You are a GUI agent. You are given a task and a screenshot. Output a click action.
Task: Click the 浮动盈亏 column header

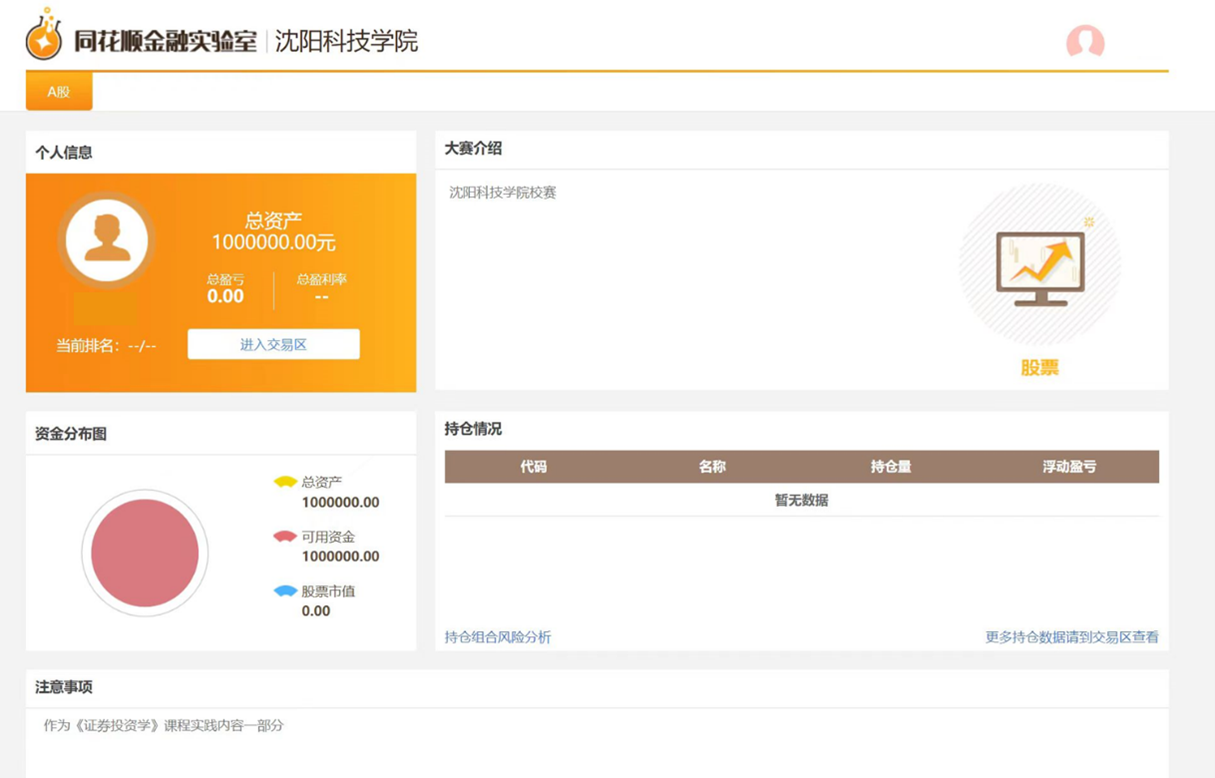click(1069, 467)
